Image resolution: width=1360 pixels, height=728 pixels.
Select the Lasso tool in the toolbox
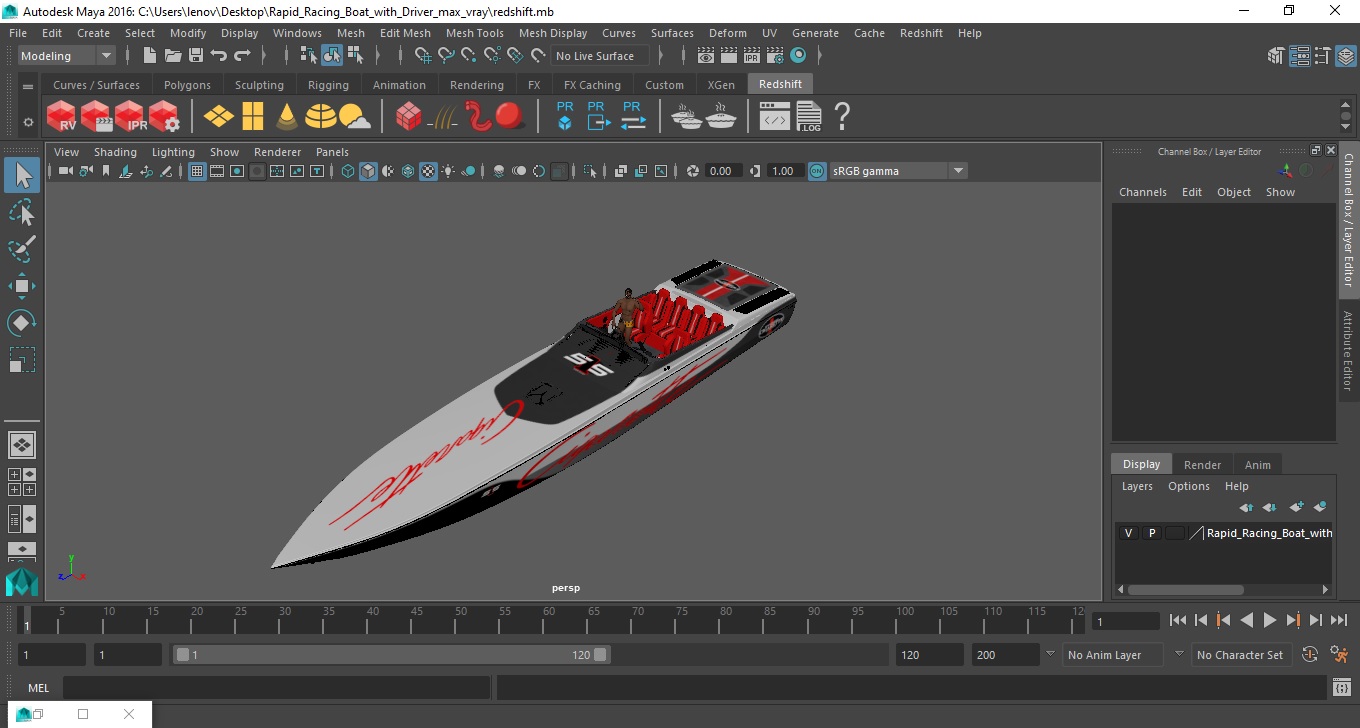point(22,212)
